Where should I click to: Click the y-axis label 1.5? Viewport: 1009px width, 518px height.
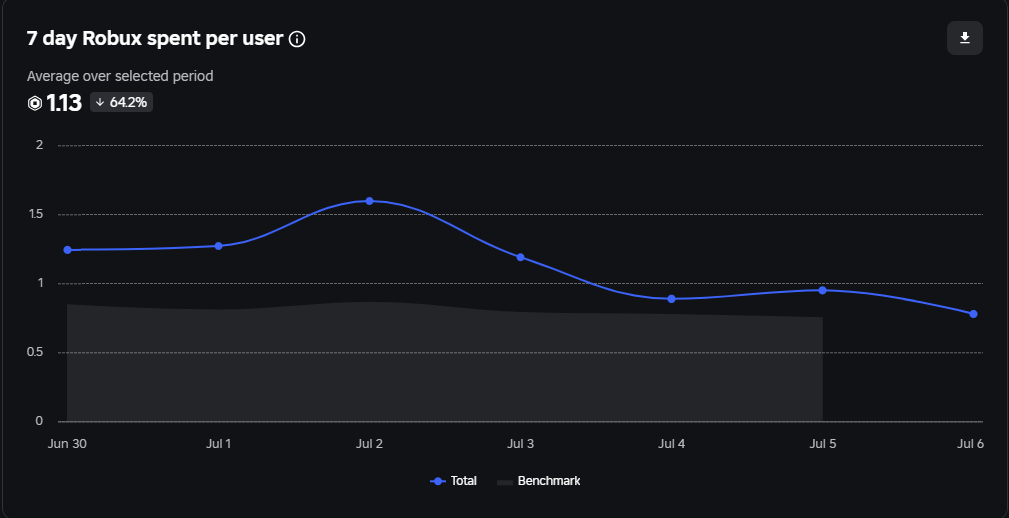pos(35,214)
